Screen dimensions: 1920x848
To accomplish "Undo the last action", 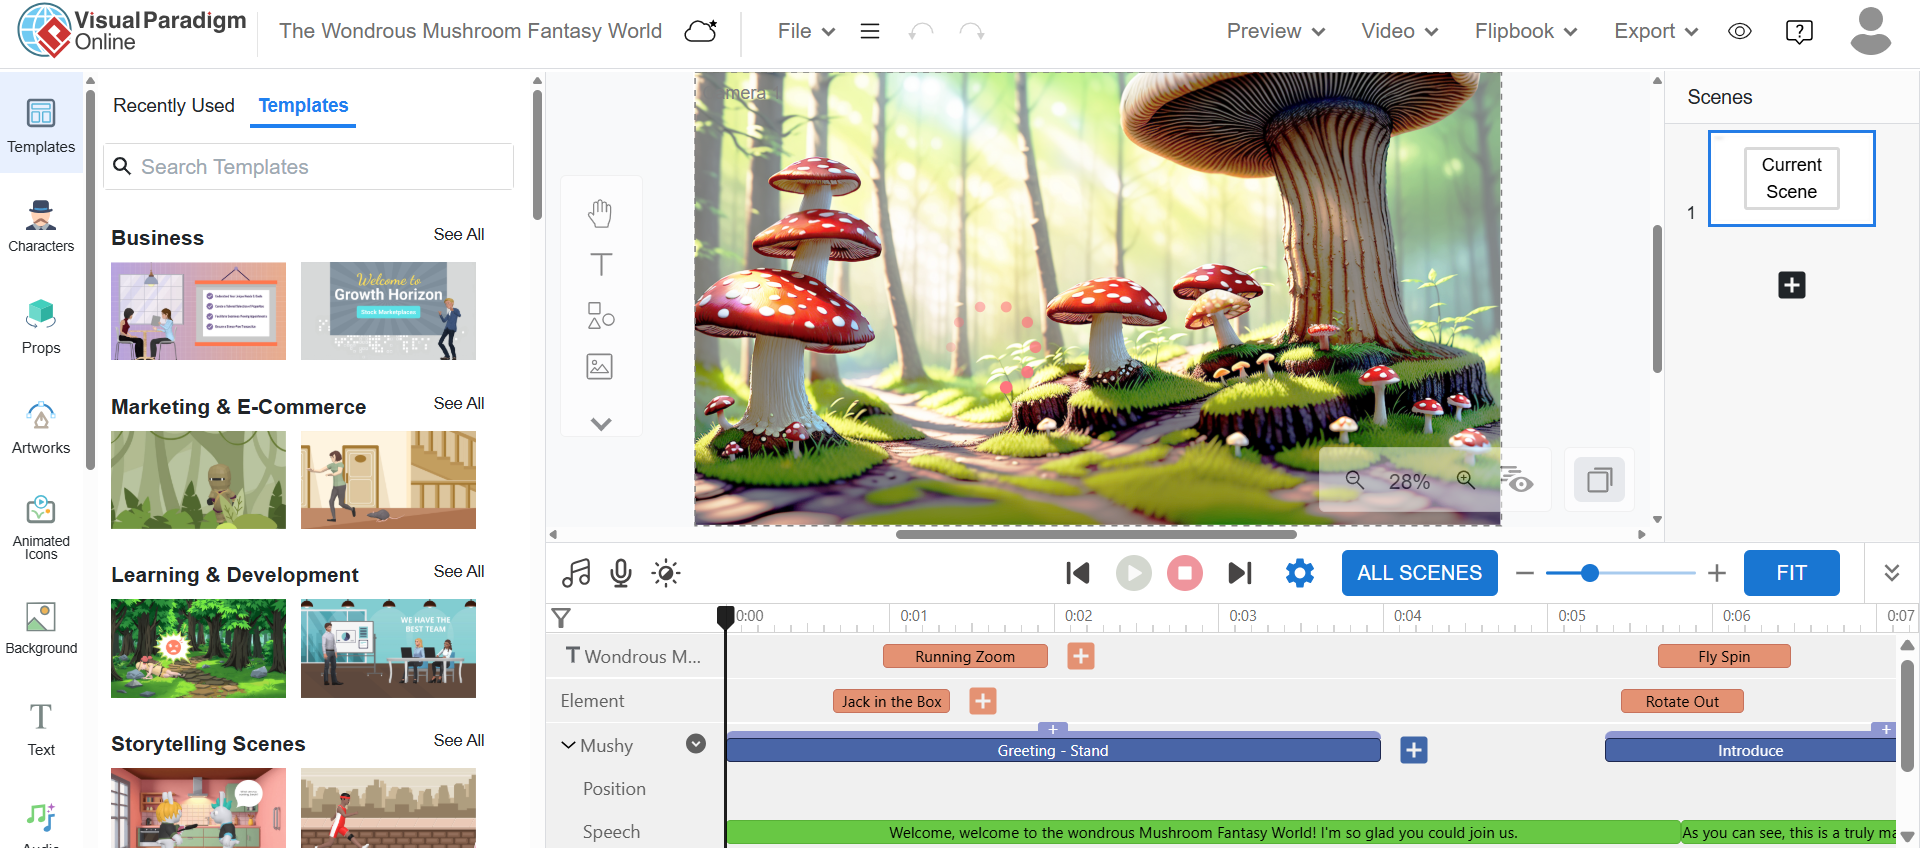I will (921, 31).
